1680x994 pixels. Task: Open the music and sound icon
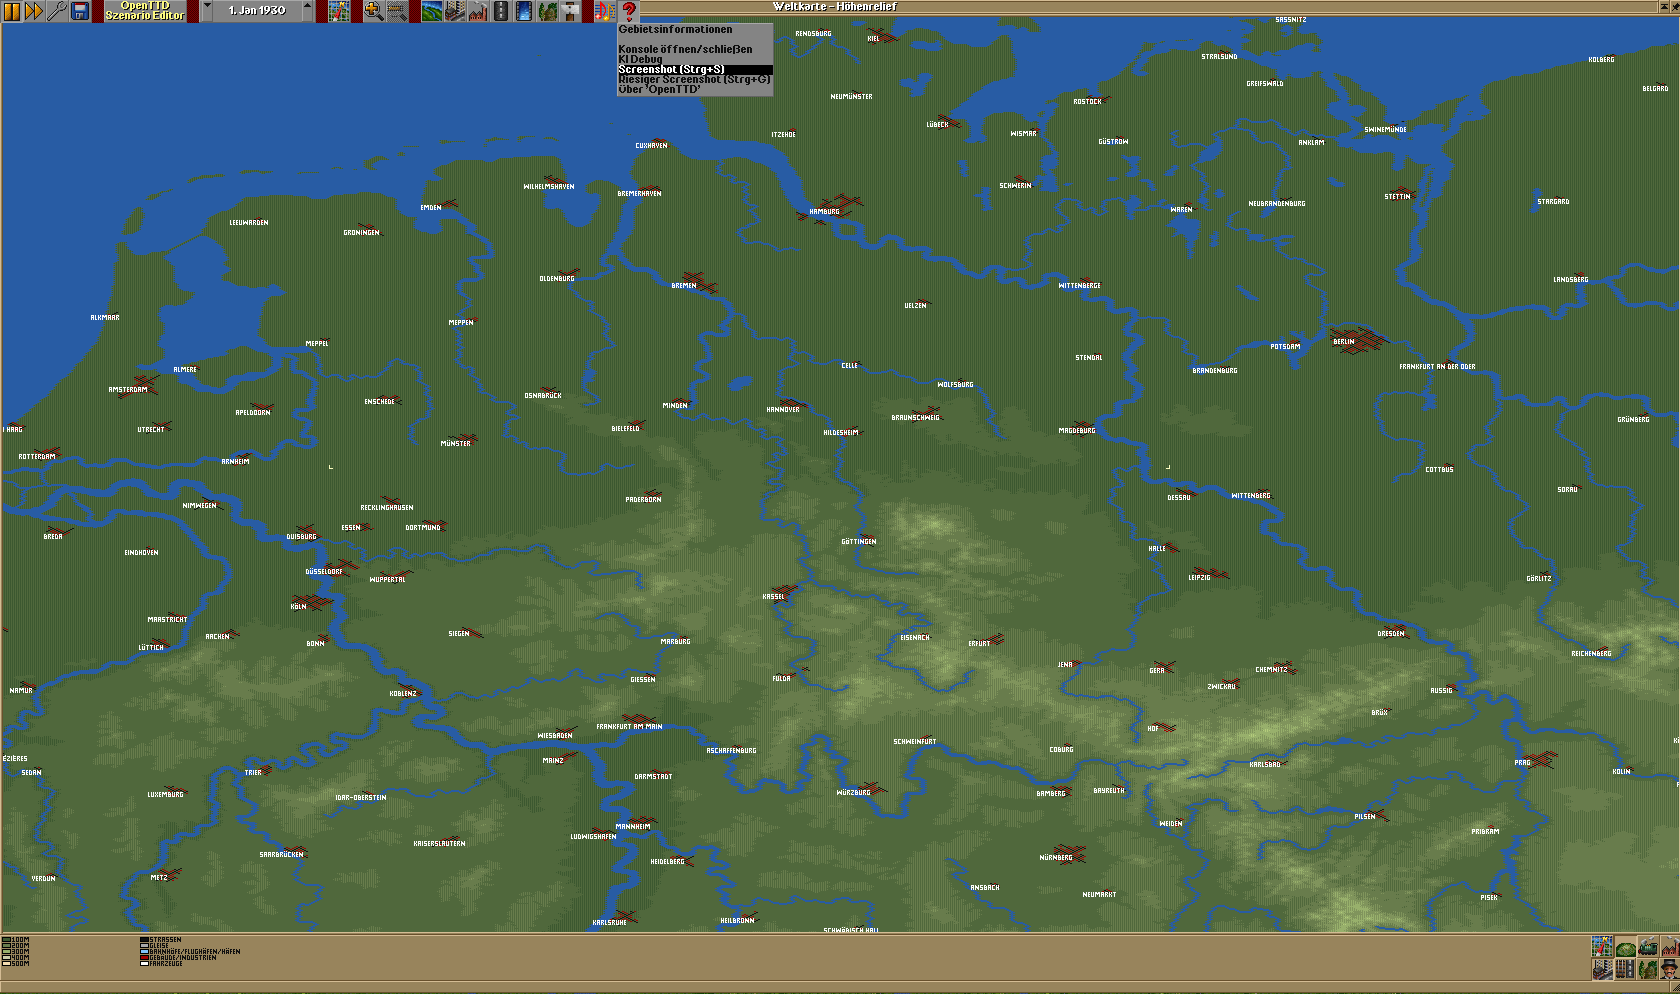(604, 11)
